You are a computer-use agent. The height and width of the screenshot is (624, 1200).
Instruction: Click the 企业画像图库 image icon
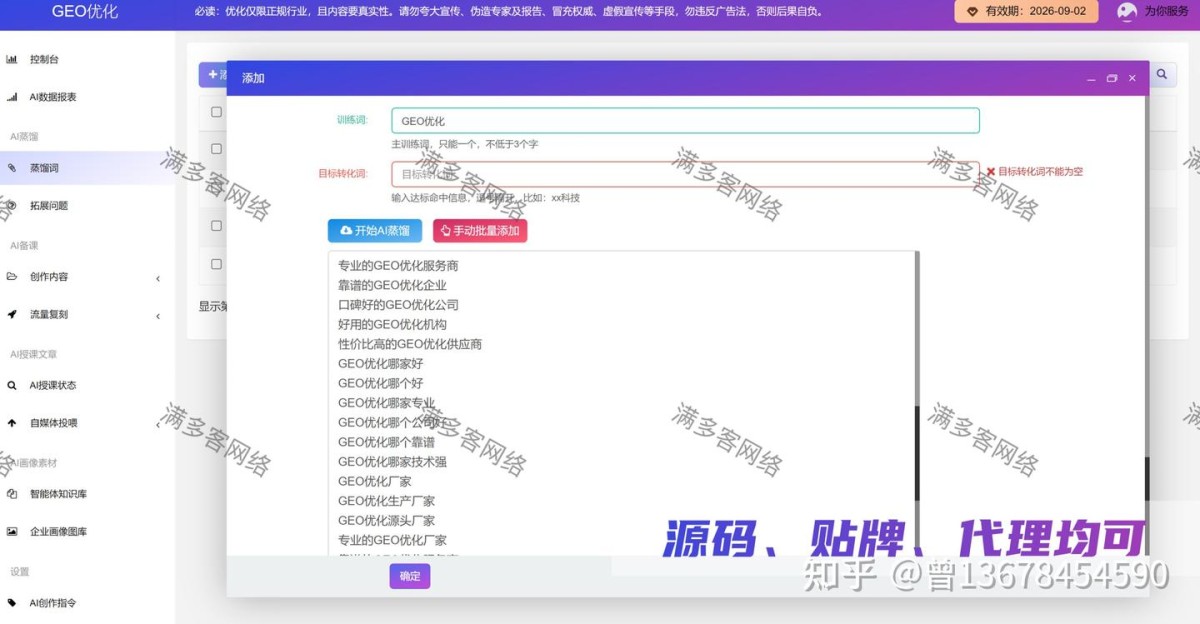(12, 532)
